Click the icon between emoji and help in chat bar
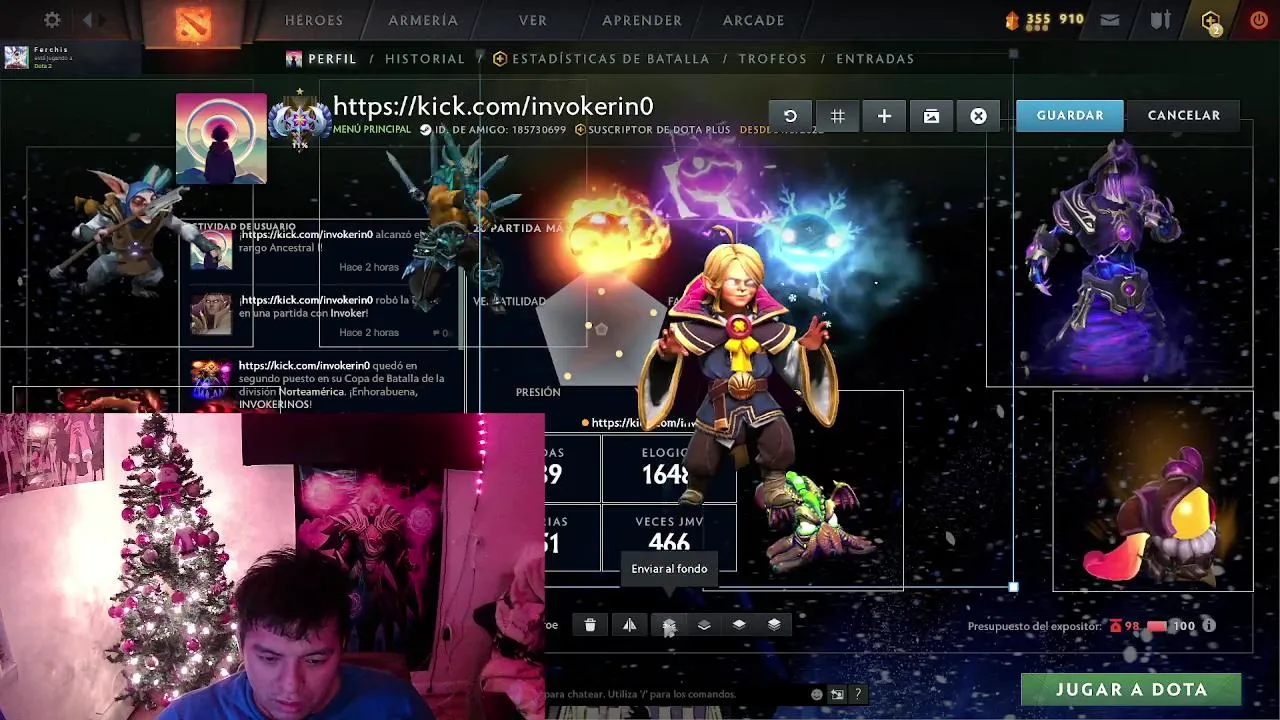1280x720 pixels. point(837,694)
